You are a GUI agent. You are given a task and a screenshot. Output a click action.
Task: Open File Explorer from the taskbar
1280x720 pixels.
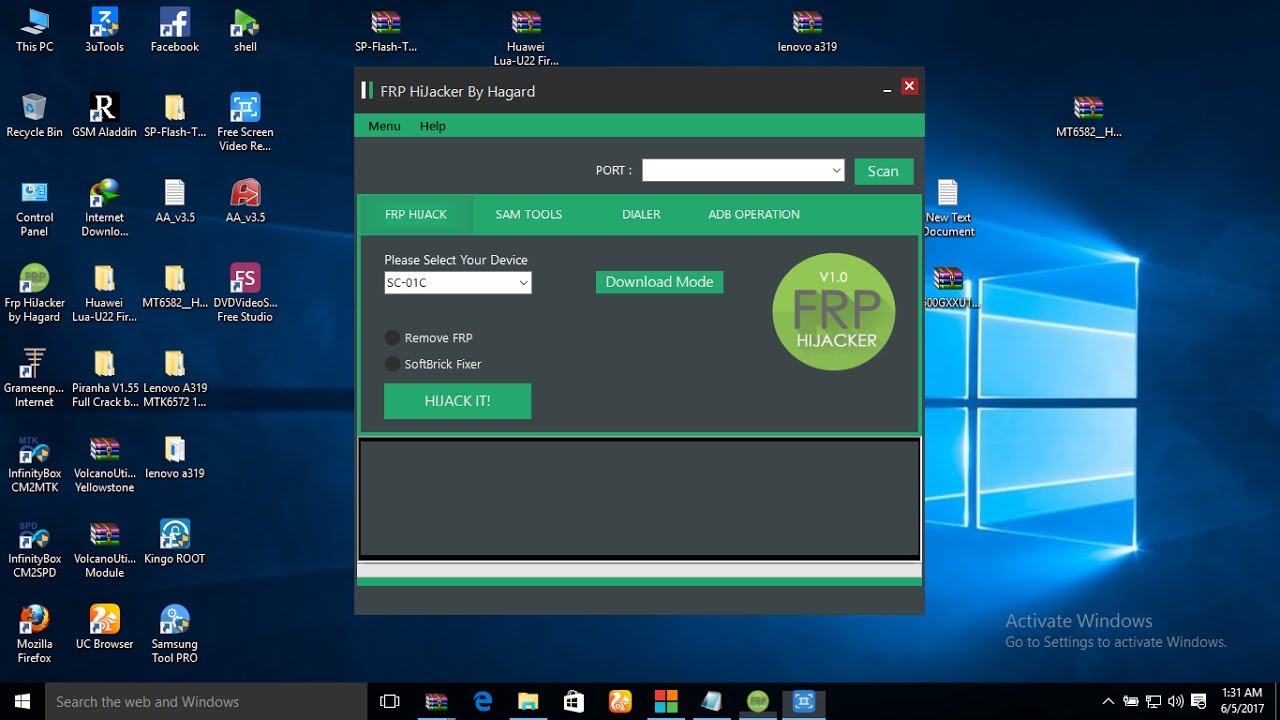click(x=528, y=702)
